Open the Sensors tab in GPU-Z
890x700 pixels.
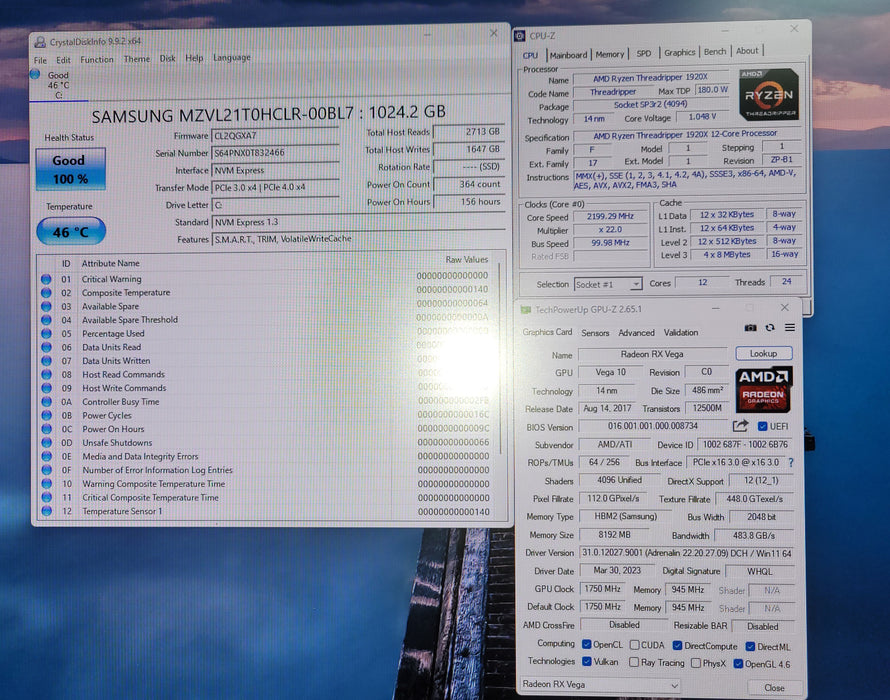pyautogui.click(x=595, y=333)
